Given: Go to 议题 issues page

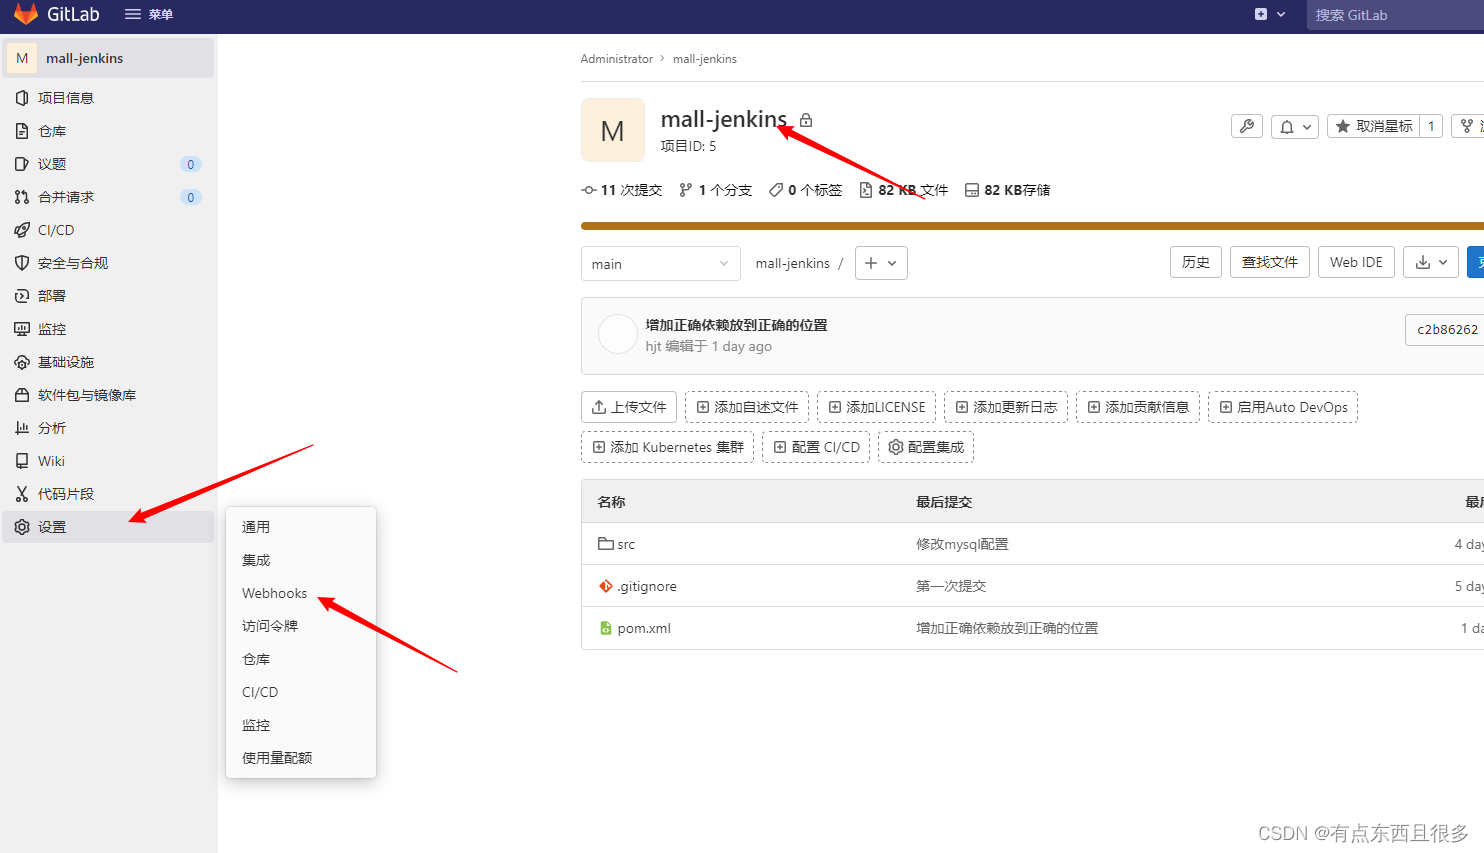Looking at the screenshot, I should [109, 164].
